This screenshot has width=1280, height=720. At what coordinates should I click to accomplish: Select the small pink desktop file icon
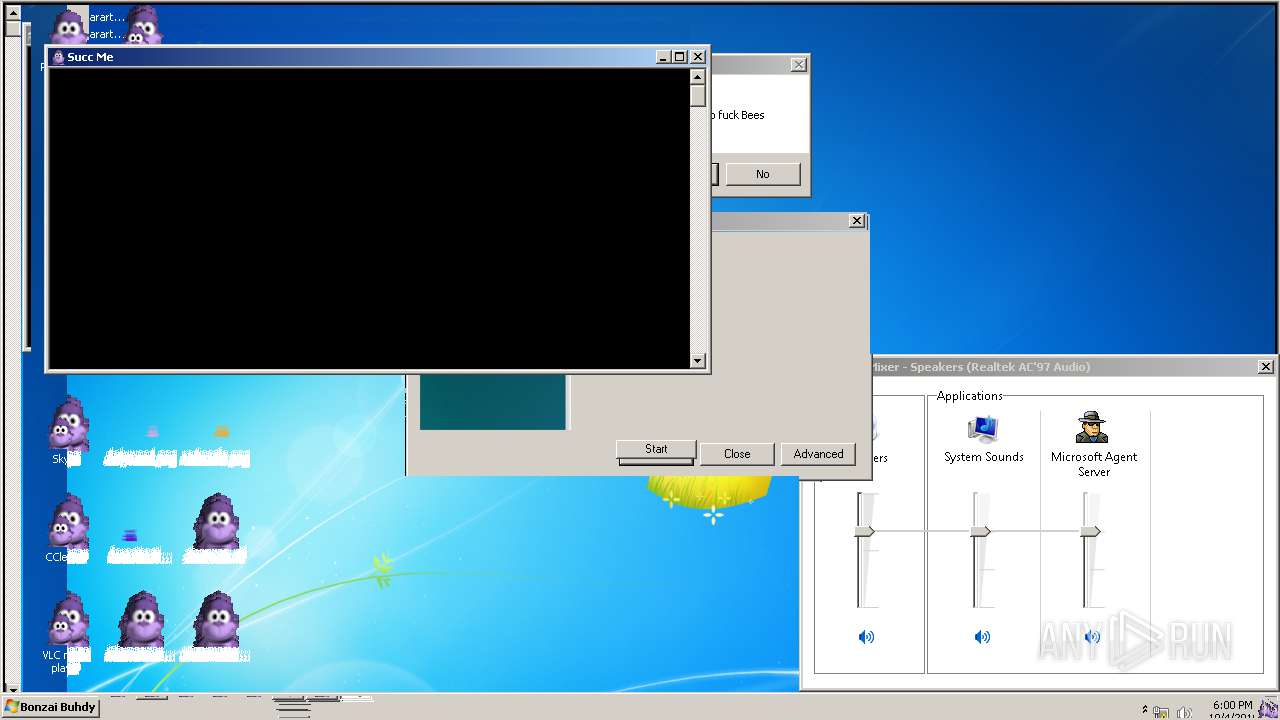(x=152, y=432)
